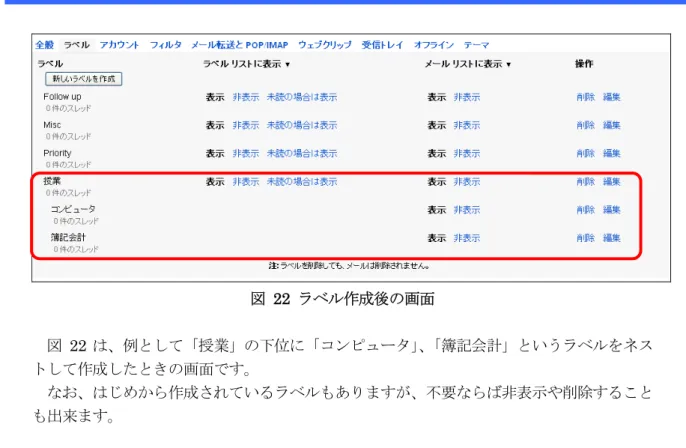The width and height of the screenshot is (686, 448).
Task: Select the Misc label name
Action: (52, 125)
